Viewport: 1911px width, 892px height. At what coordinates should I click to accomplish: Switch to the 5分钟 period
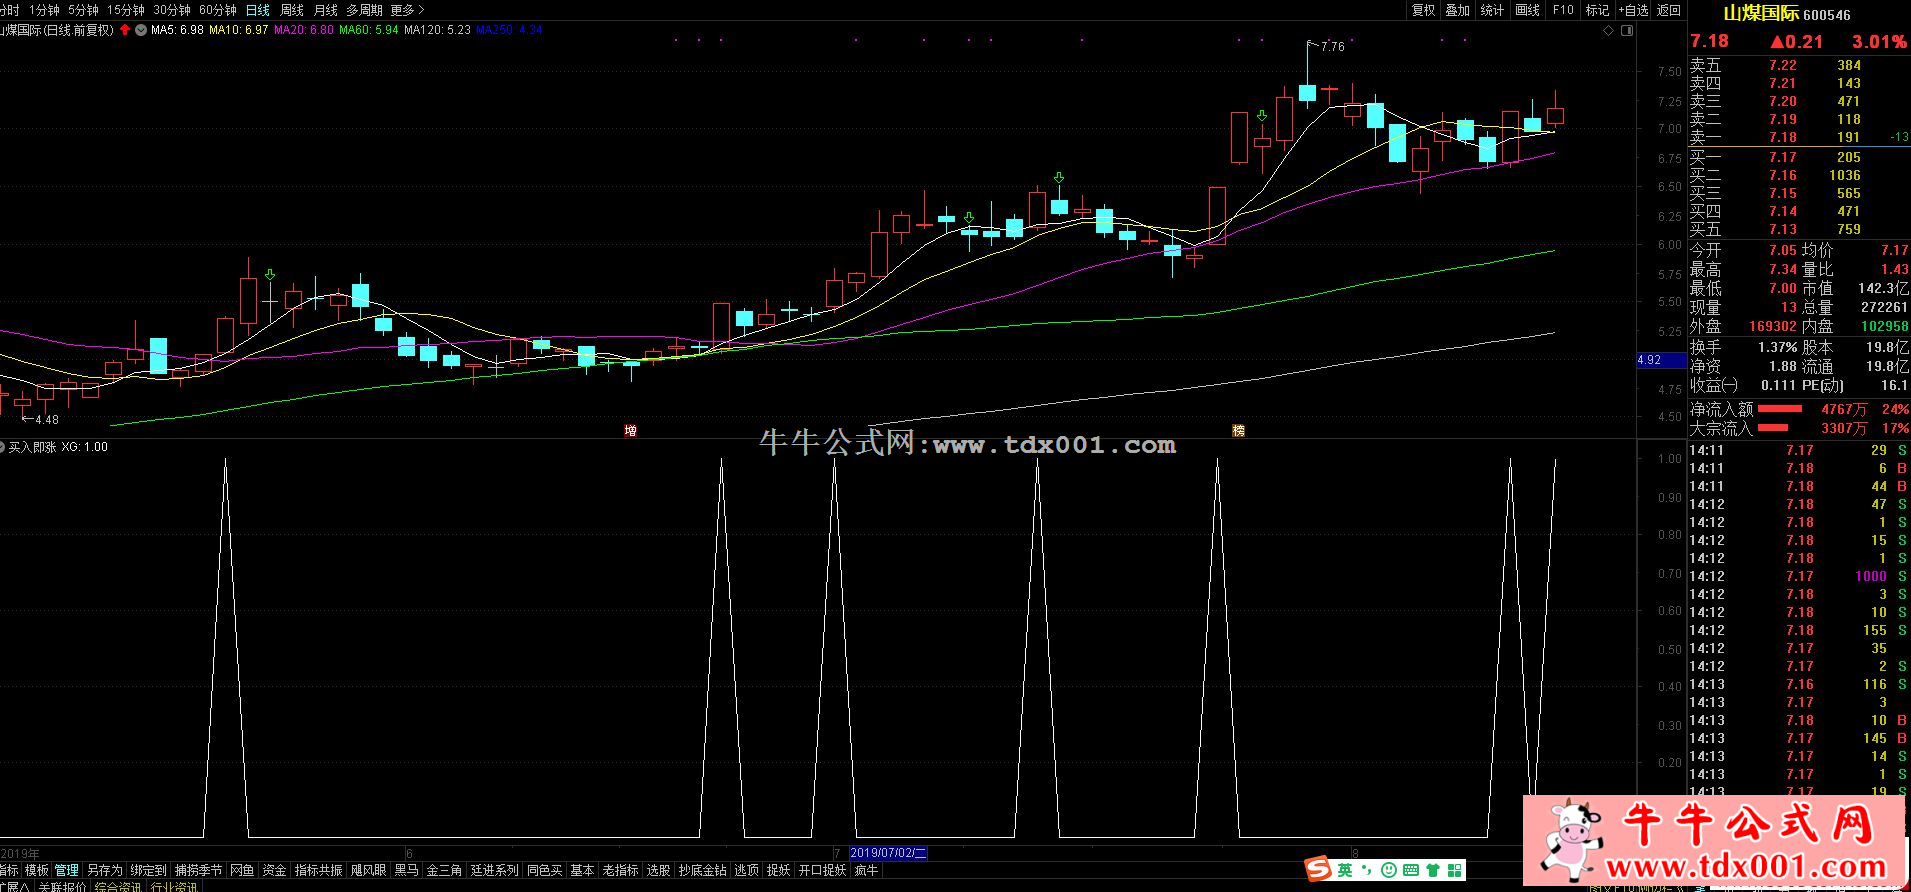84,10
